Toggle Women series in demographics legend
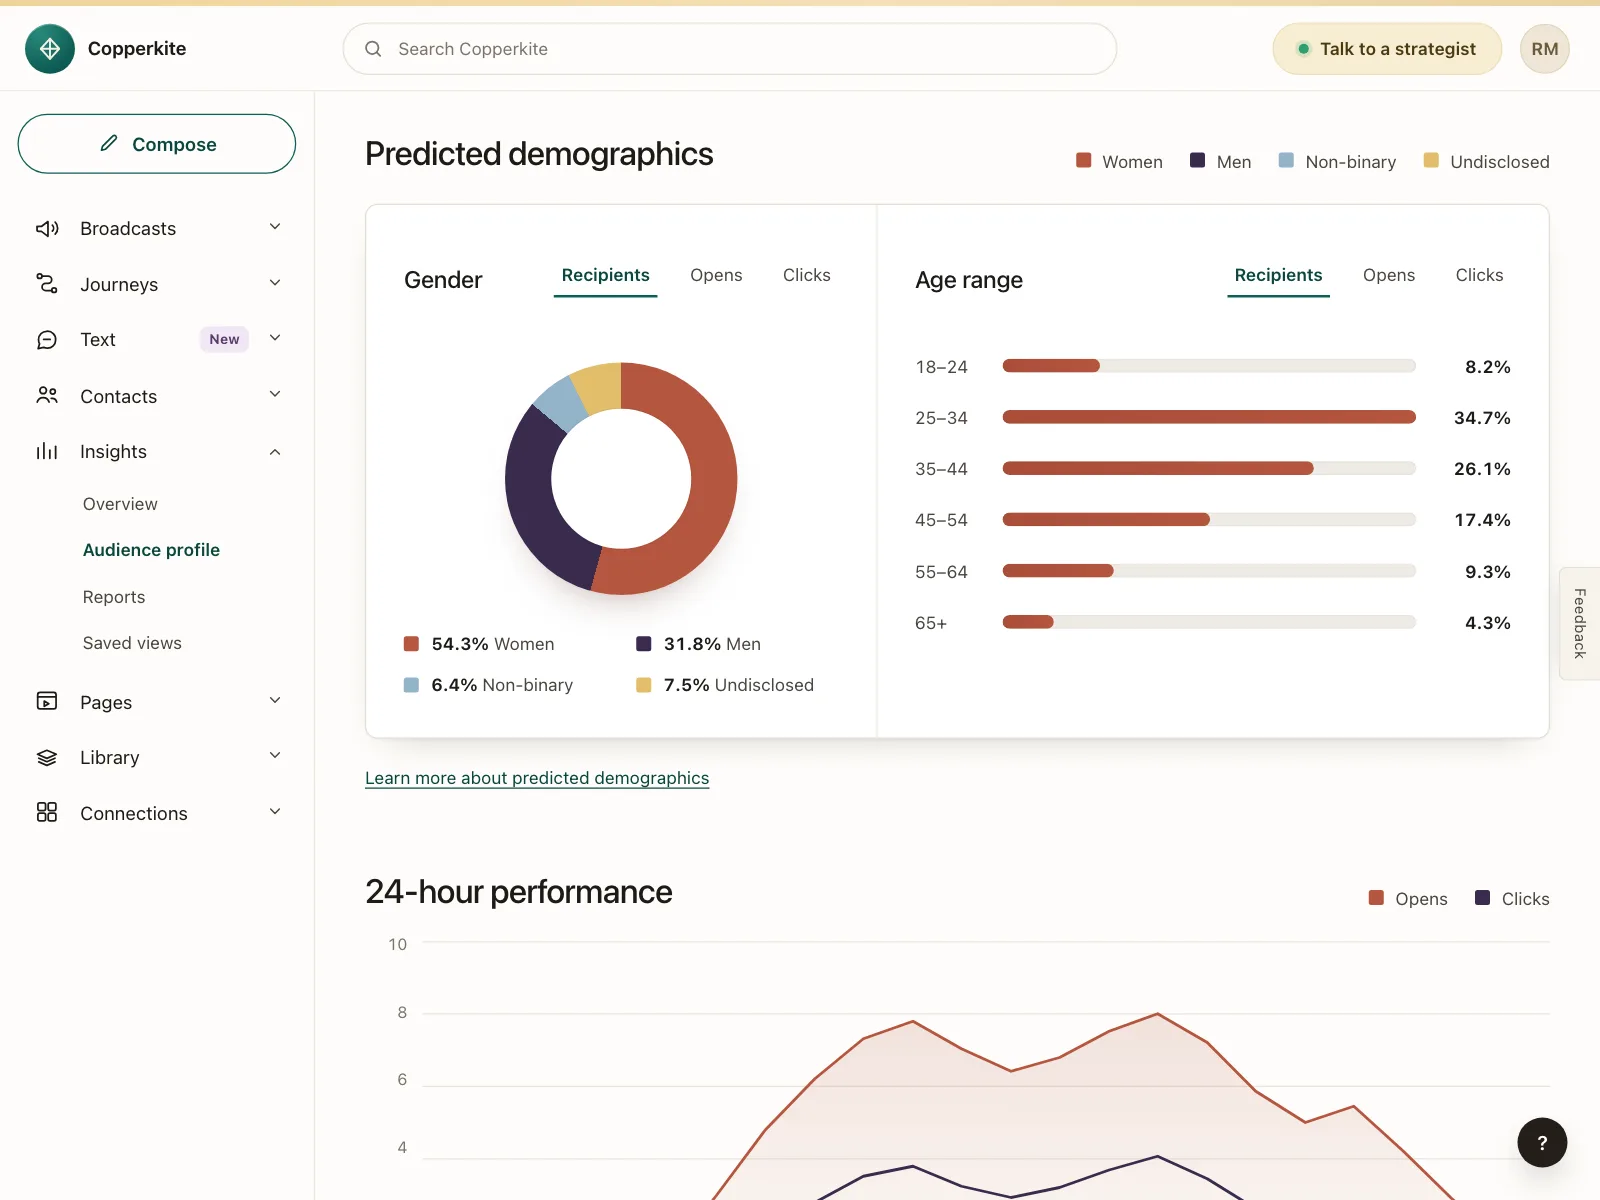The height and width of the screenshot is (1200, 1600). point(1119,162)
